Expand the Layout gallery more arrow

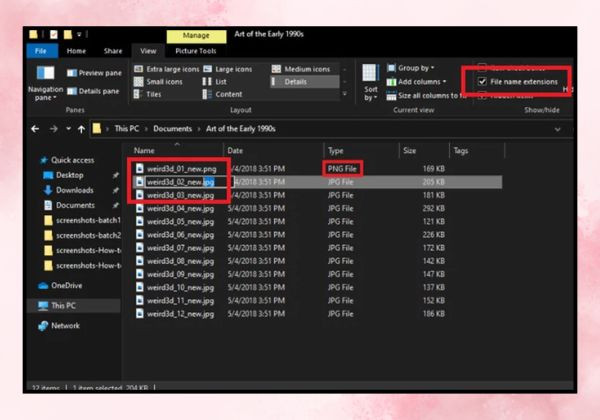[345, 94]
